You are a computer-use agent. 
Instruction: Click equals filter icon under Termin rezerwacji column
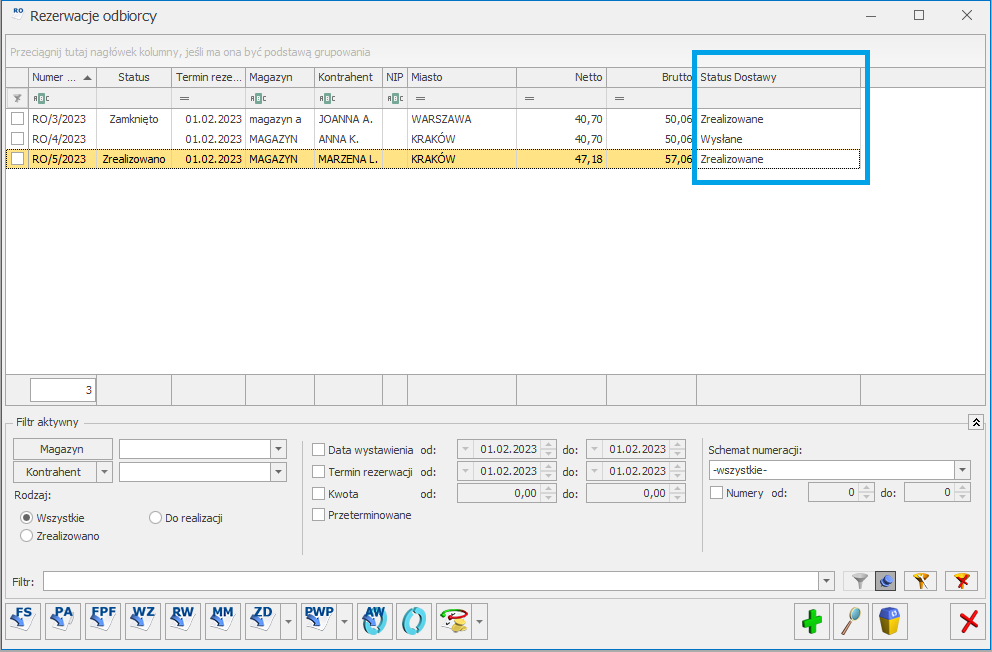point(185,98)
